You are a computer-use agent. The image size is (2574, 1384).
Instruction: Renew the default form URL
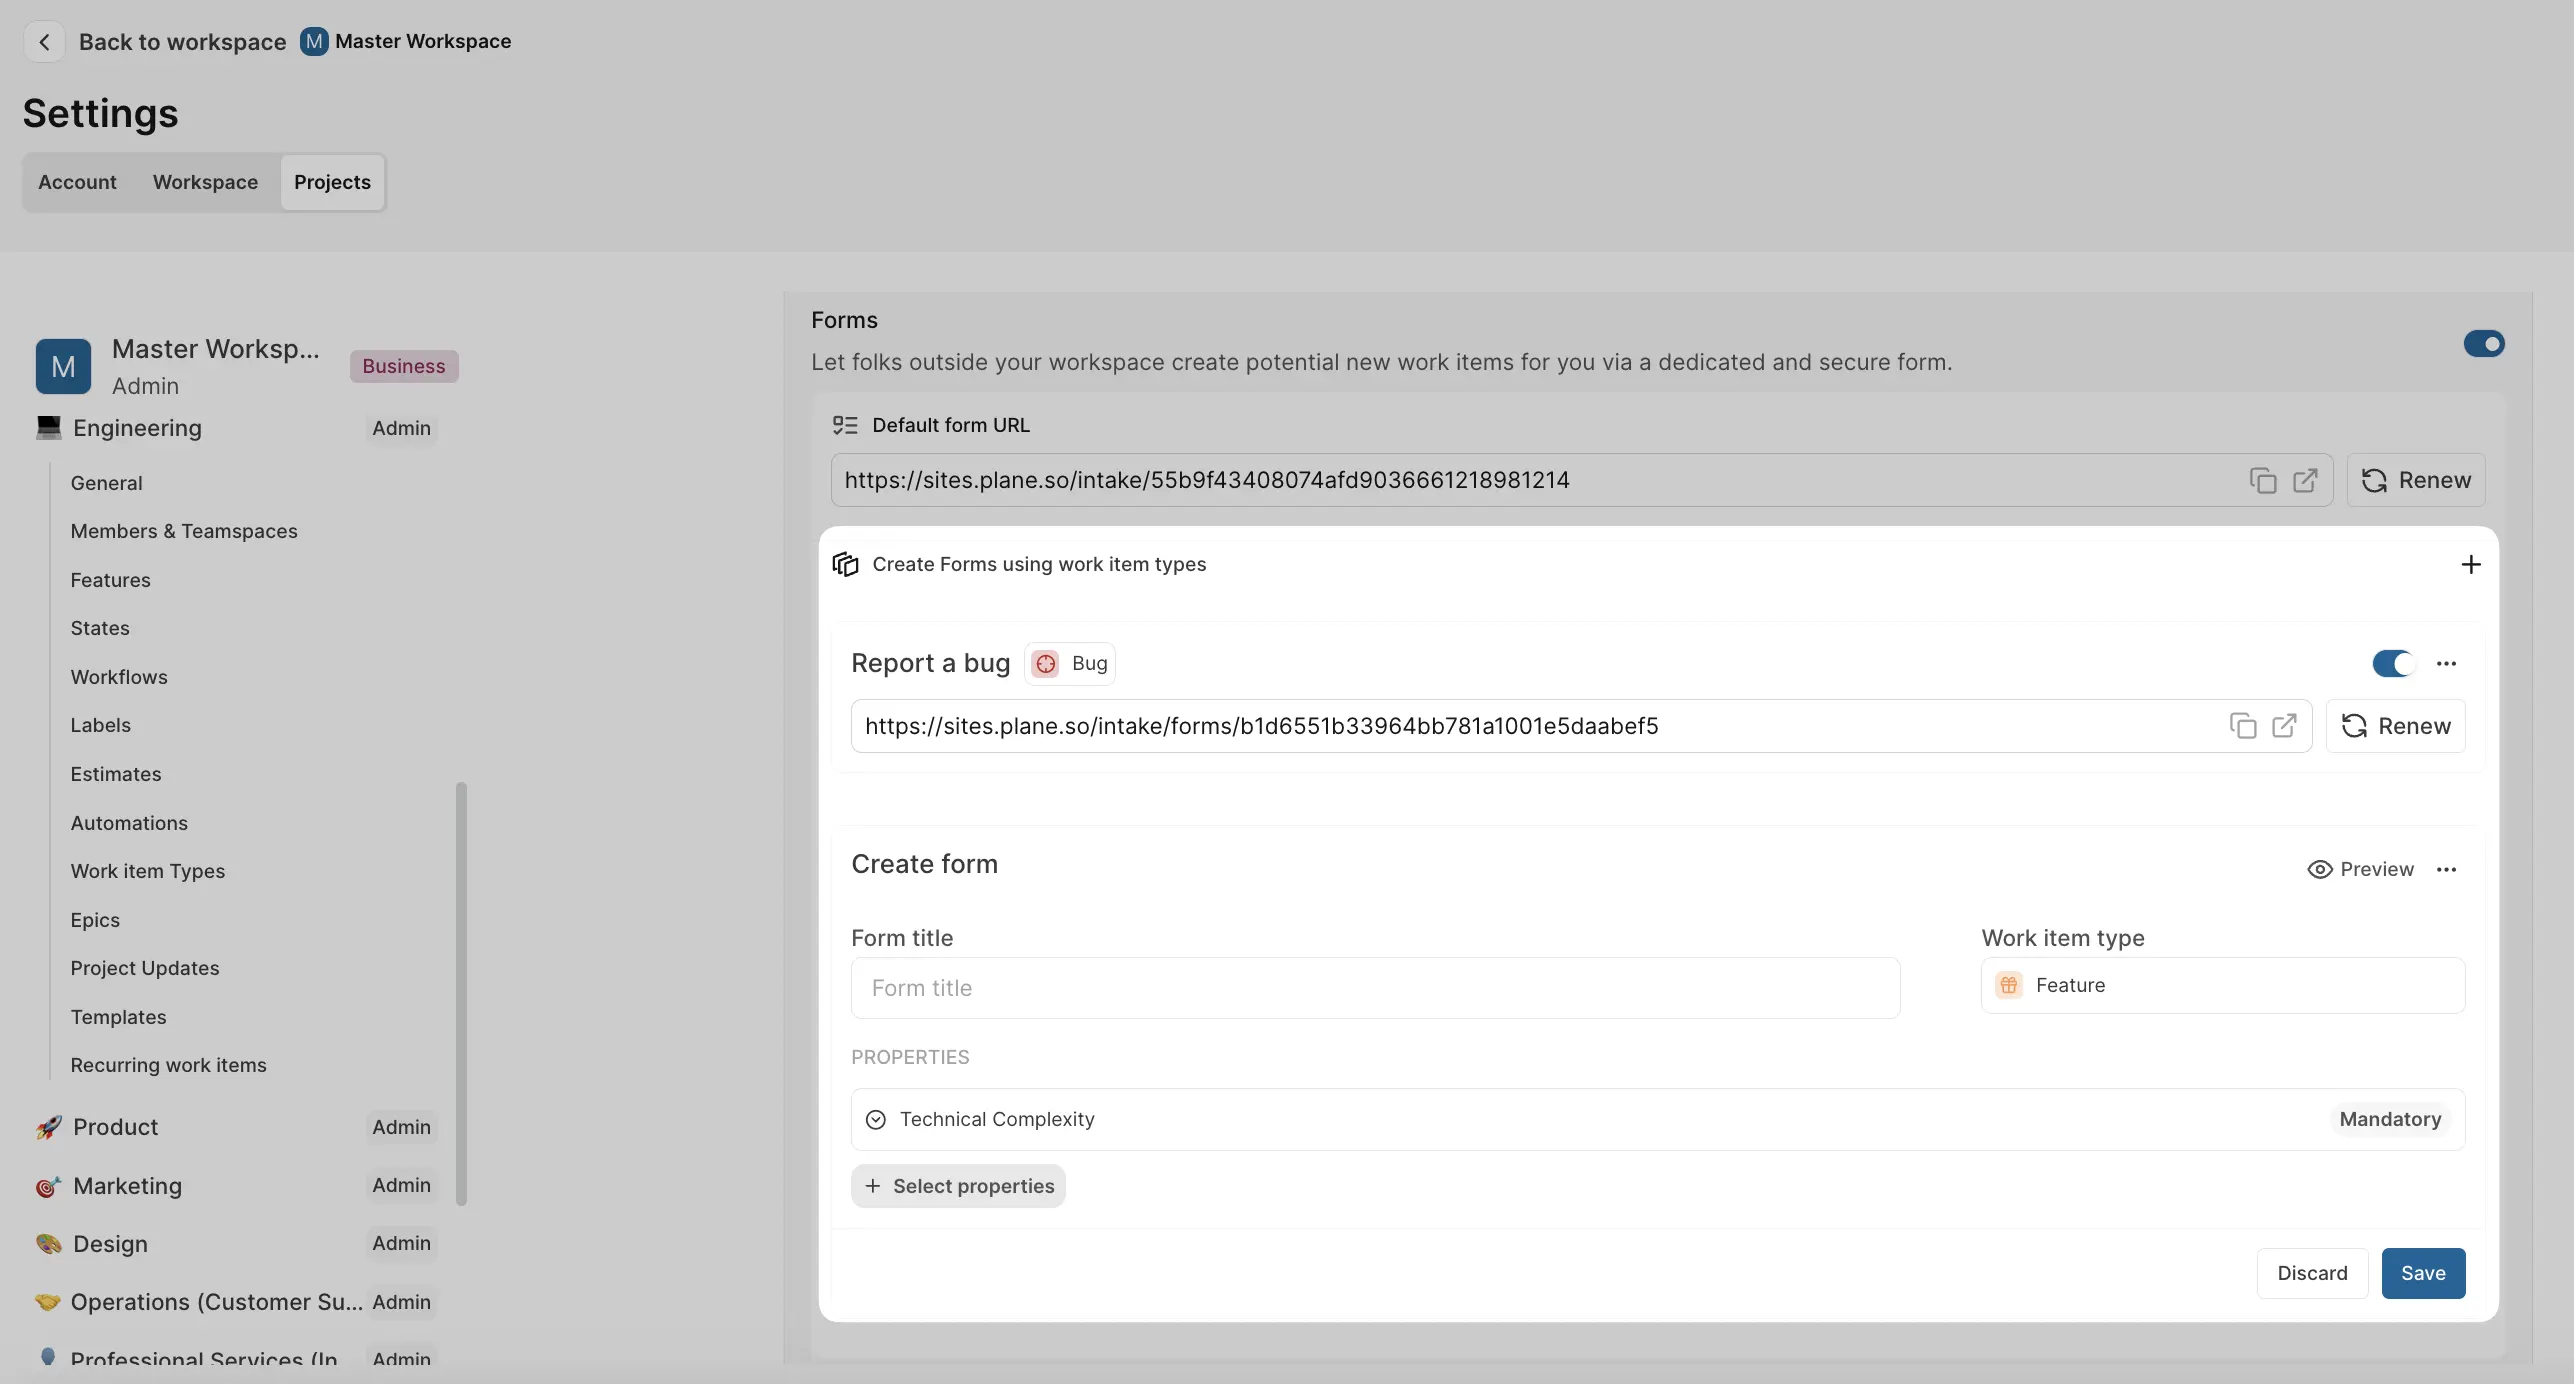pos(2416,481)
